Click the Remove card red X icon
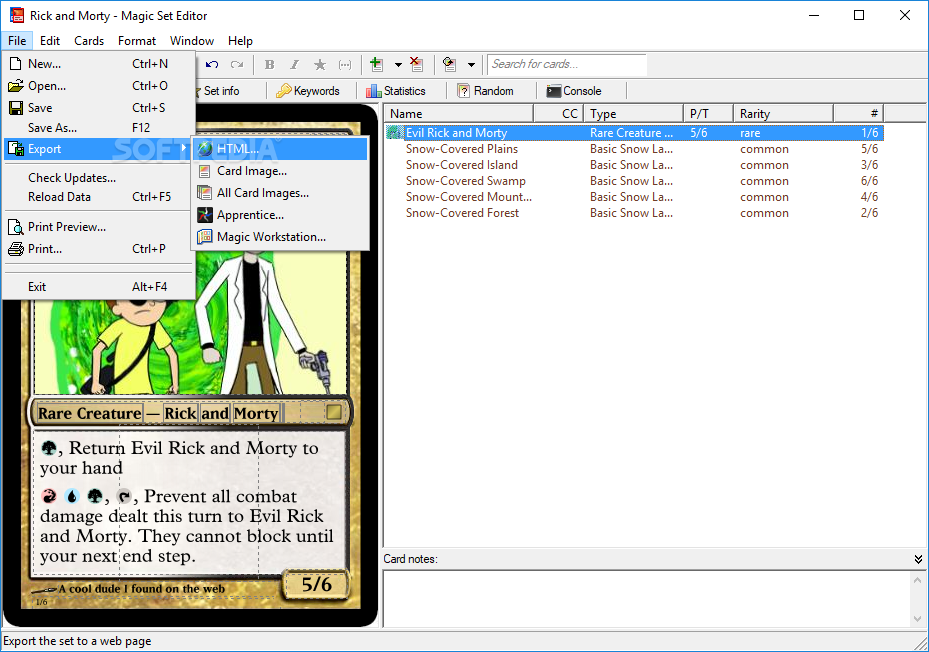The height and width of the screenshot is (652, 929). click(x=417, y=65)
